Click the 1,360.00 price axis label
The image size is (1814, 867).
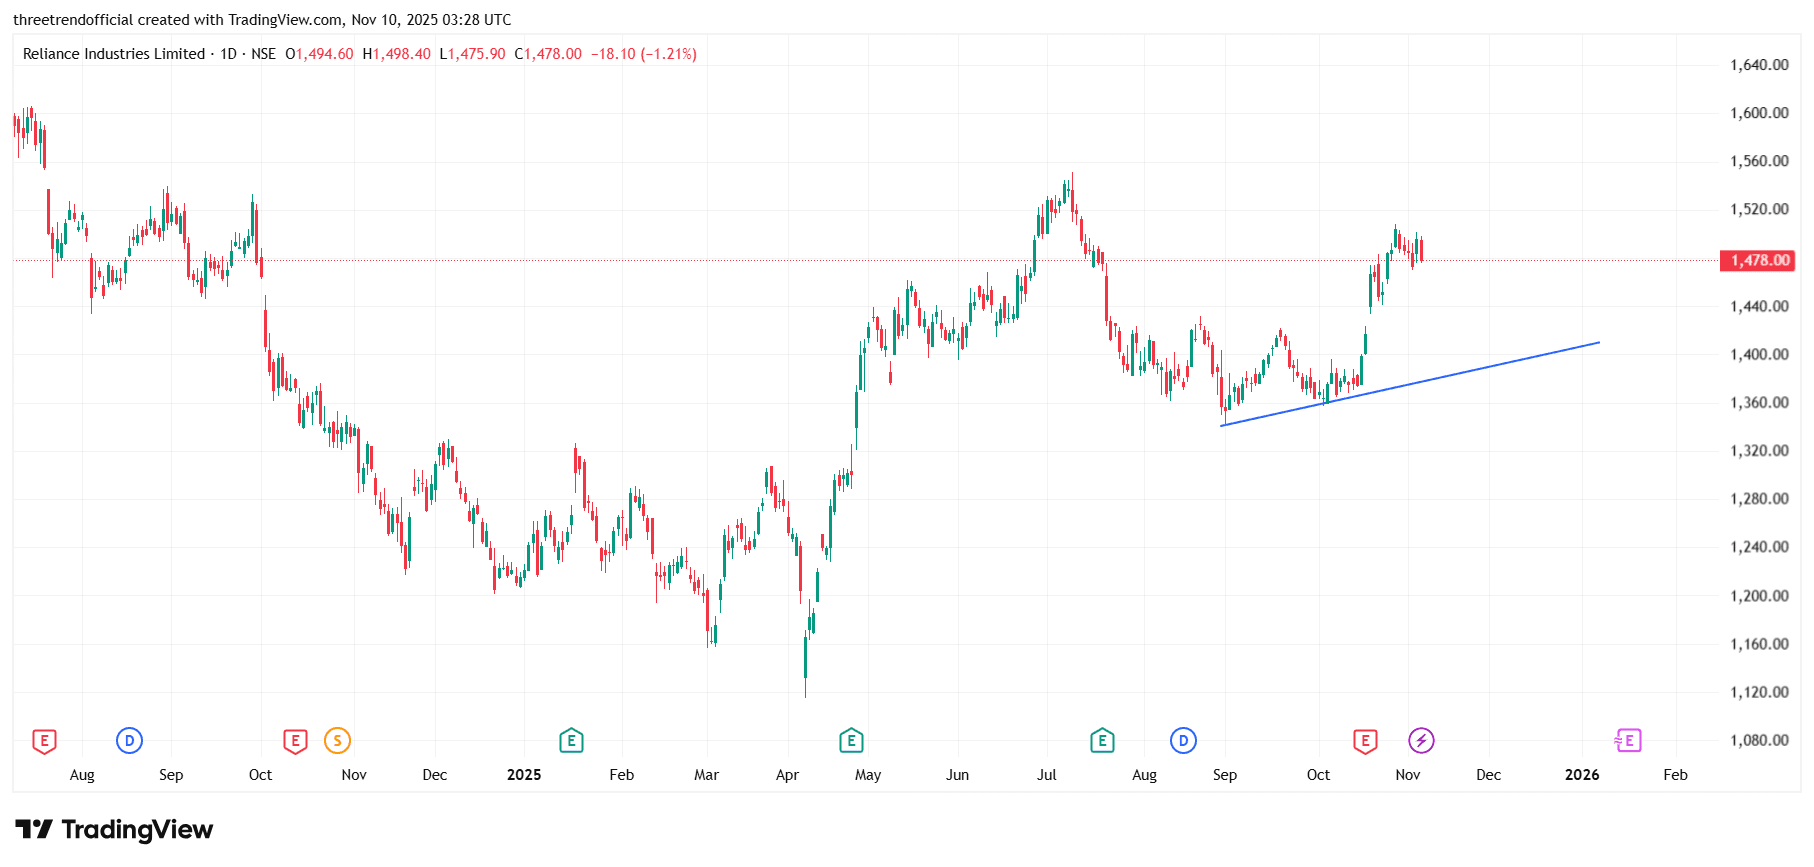pyautogui.click(x=1759, y=402)
